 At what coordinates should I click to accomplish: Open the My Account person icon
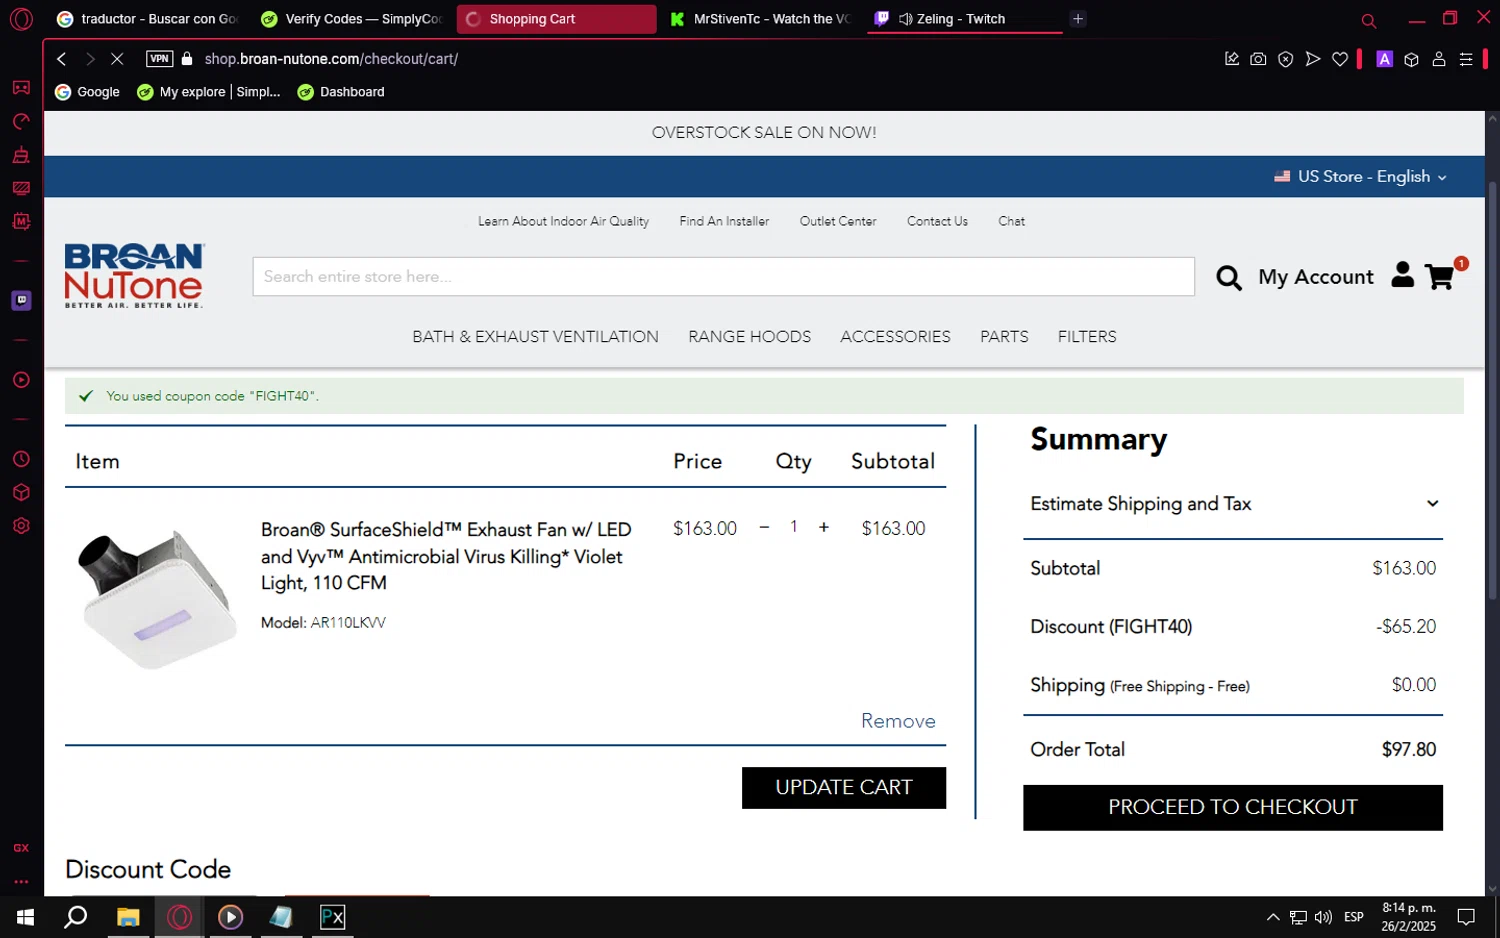(1403, 275)
